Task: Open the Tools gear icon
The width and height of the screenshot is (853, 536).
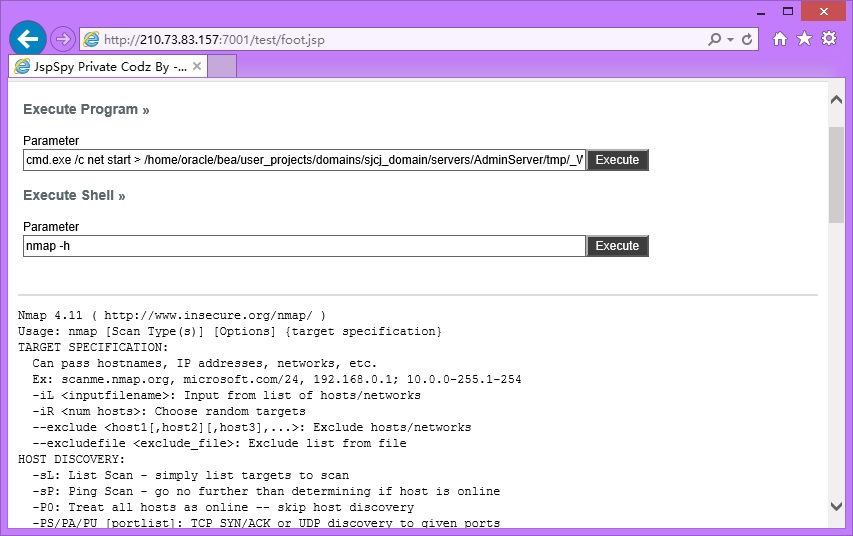Action: point(829,39)
